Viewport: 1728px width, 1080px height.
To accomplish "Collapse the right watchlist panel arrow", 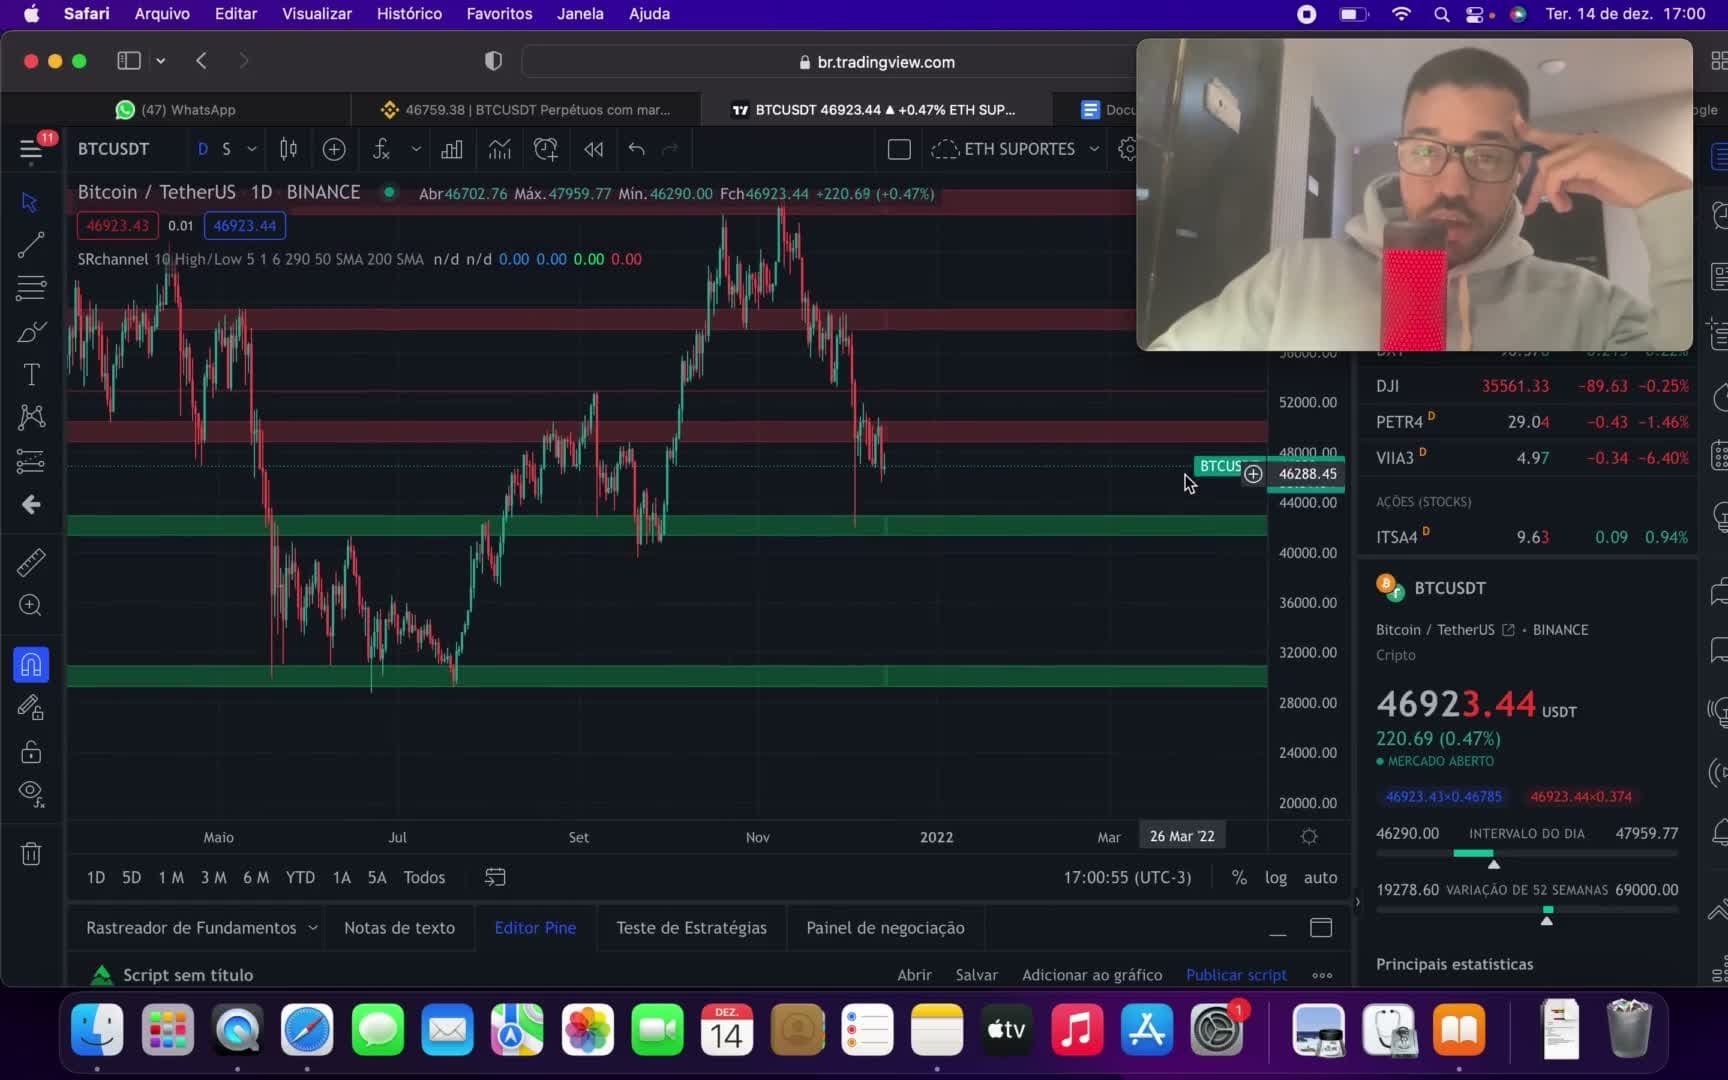I will 1357,902.
